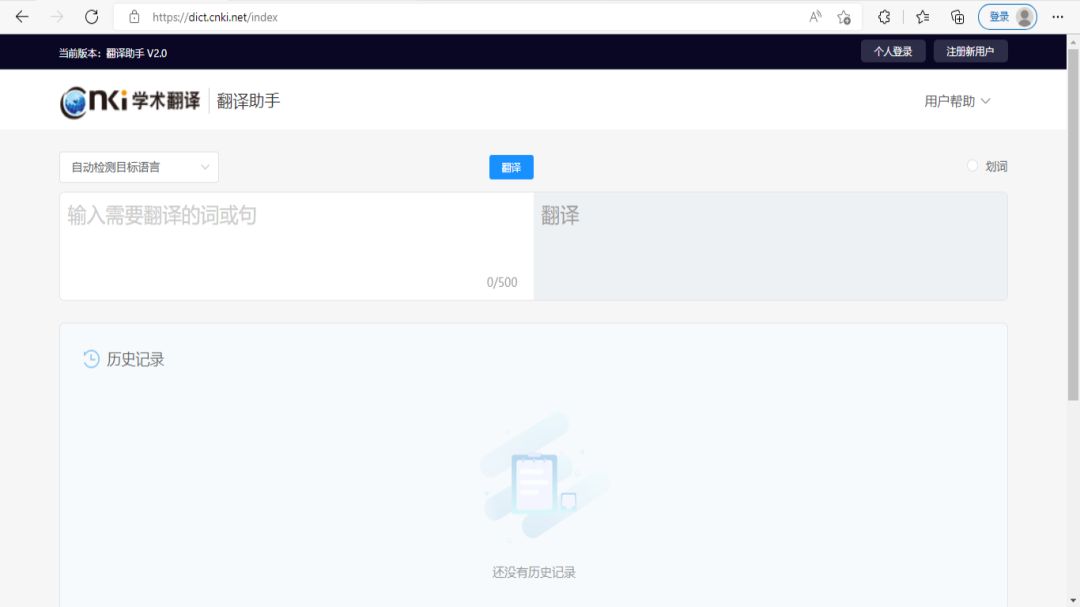Open browser settings and more menu
The height and width of the screenshot is (607, 1080).
[x=1057, y=17]
